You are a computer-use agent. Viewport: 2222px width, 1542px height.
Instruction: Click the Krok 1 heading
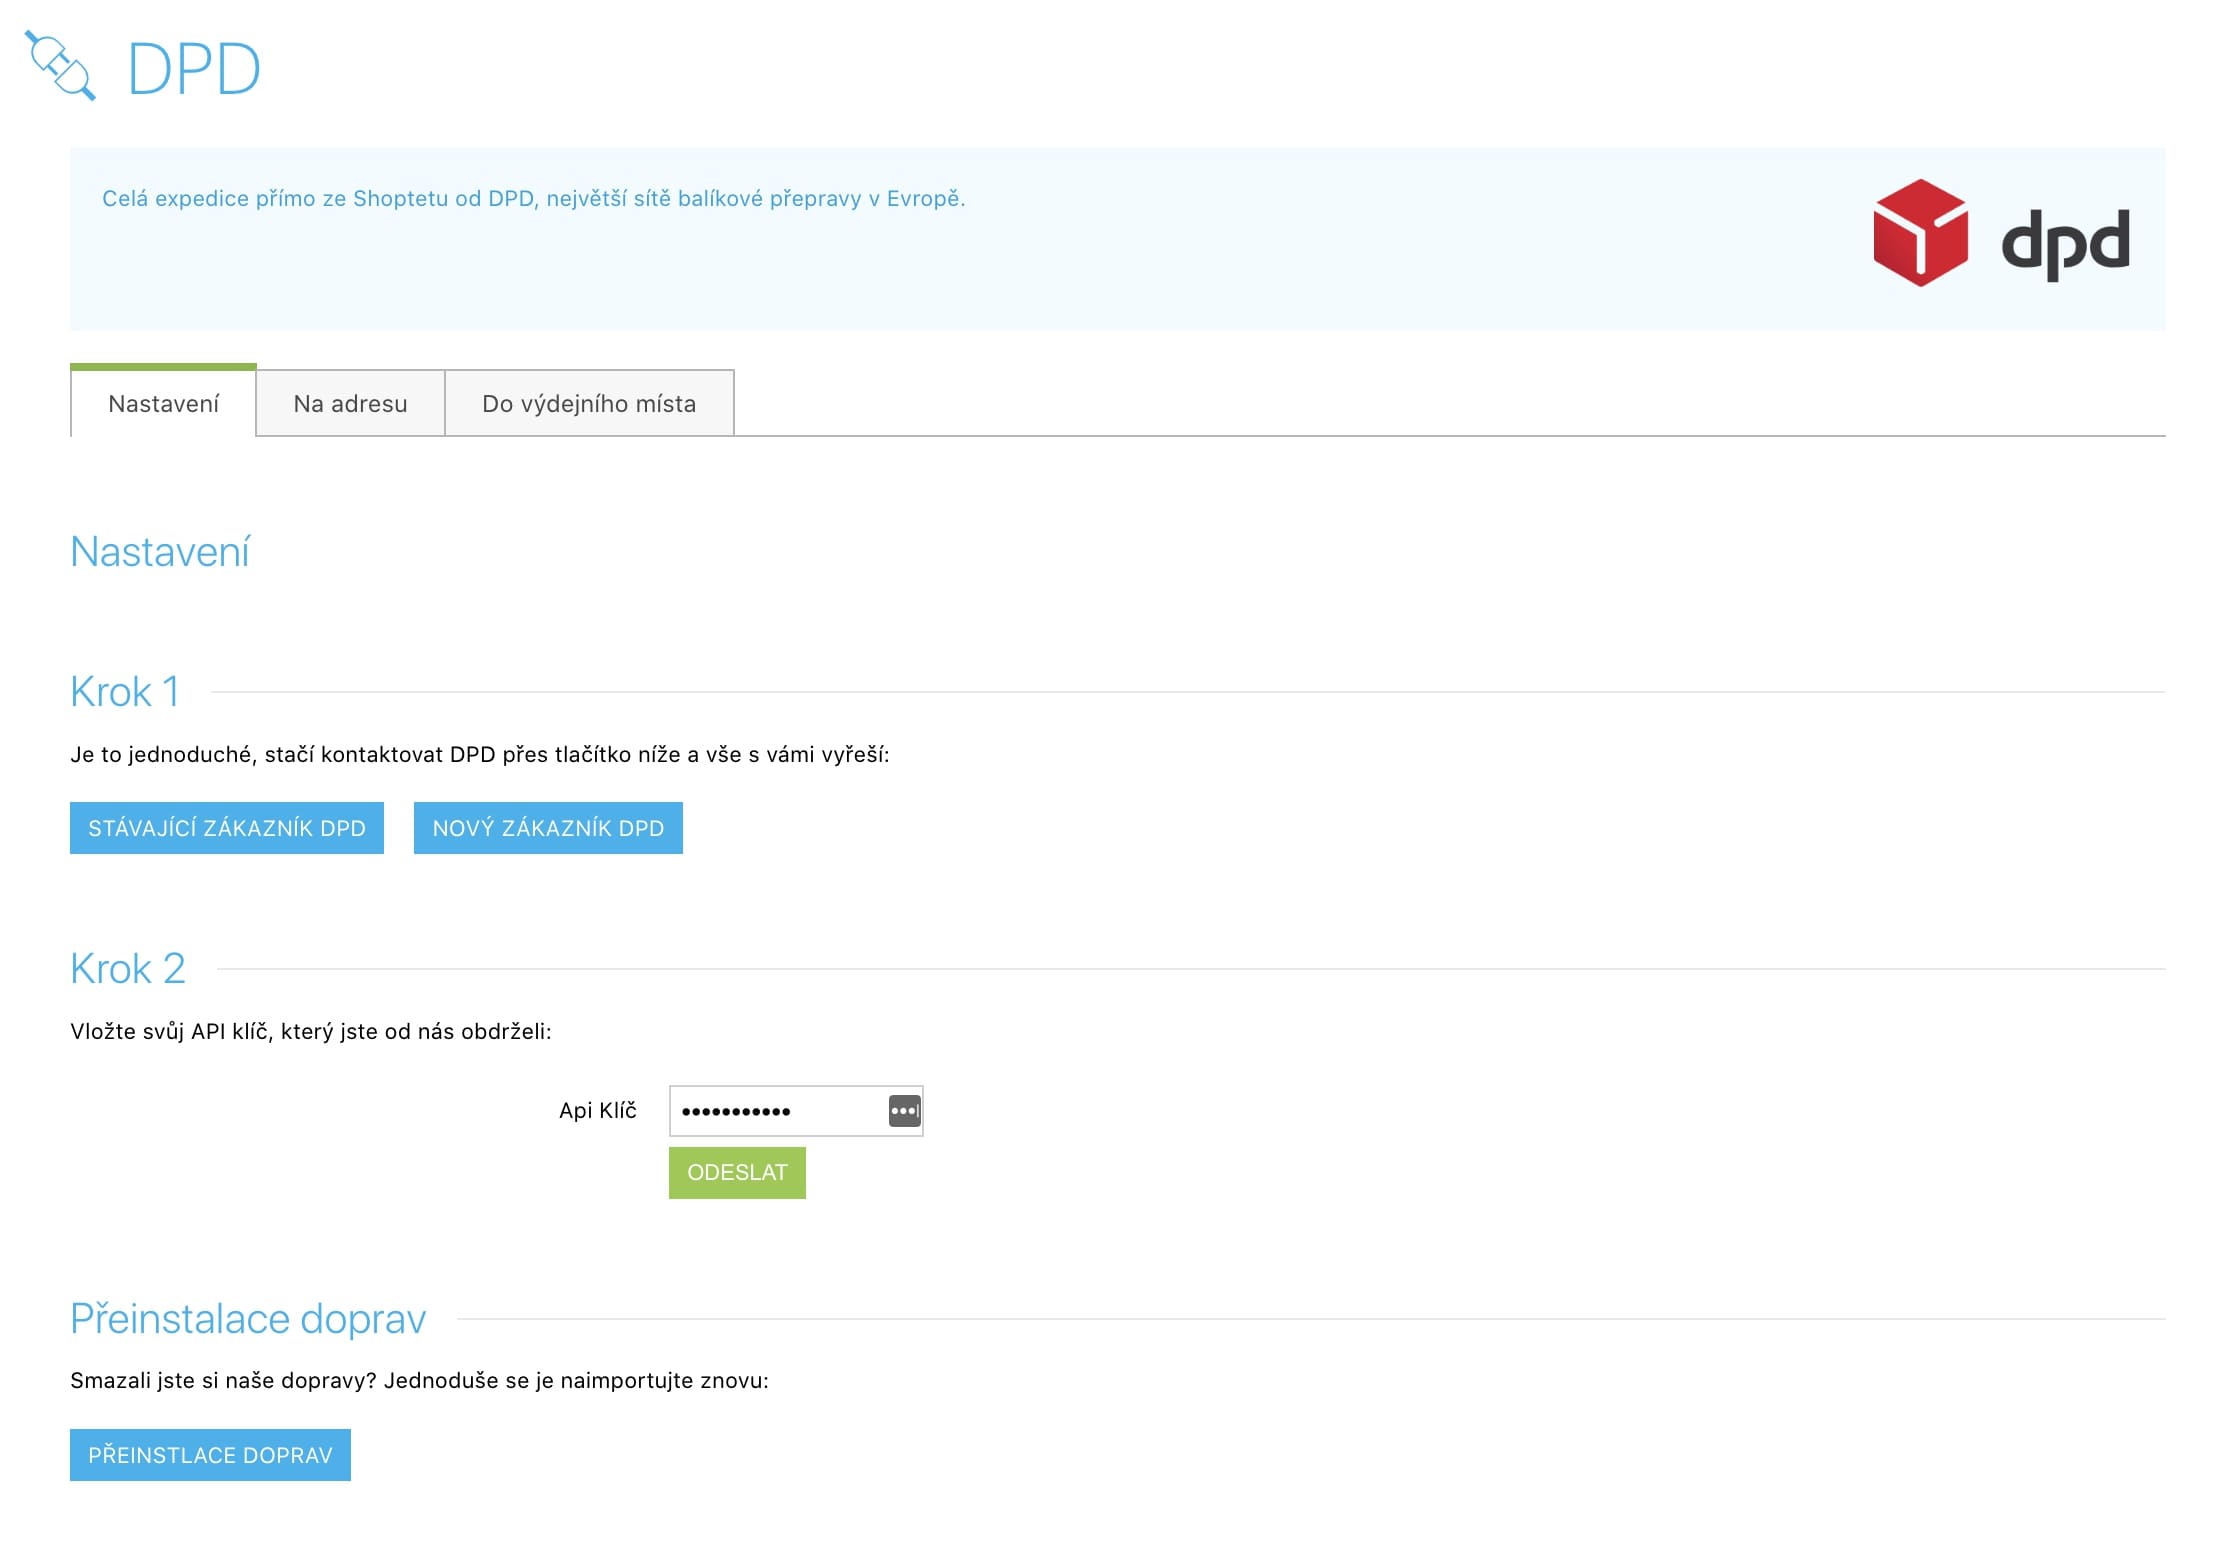click(x=125, y=692)
